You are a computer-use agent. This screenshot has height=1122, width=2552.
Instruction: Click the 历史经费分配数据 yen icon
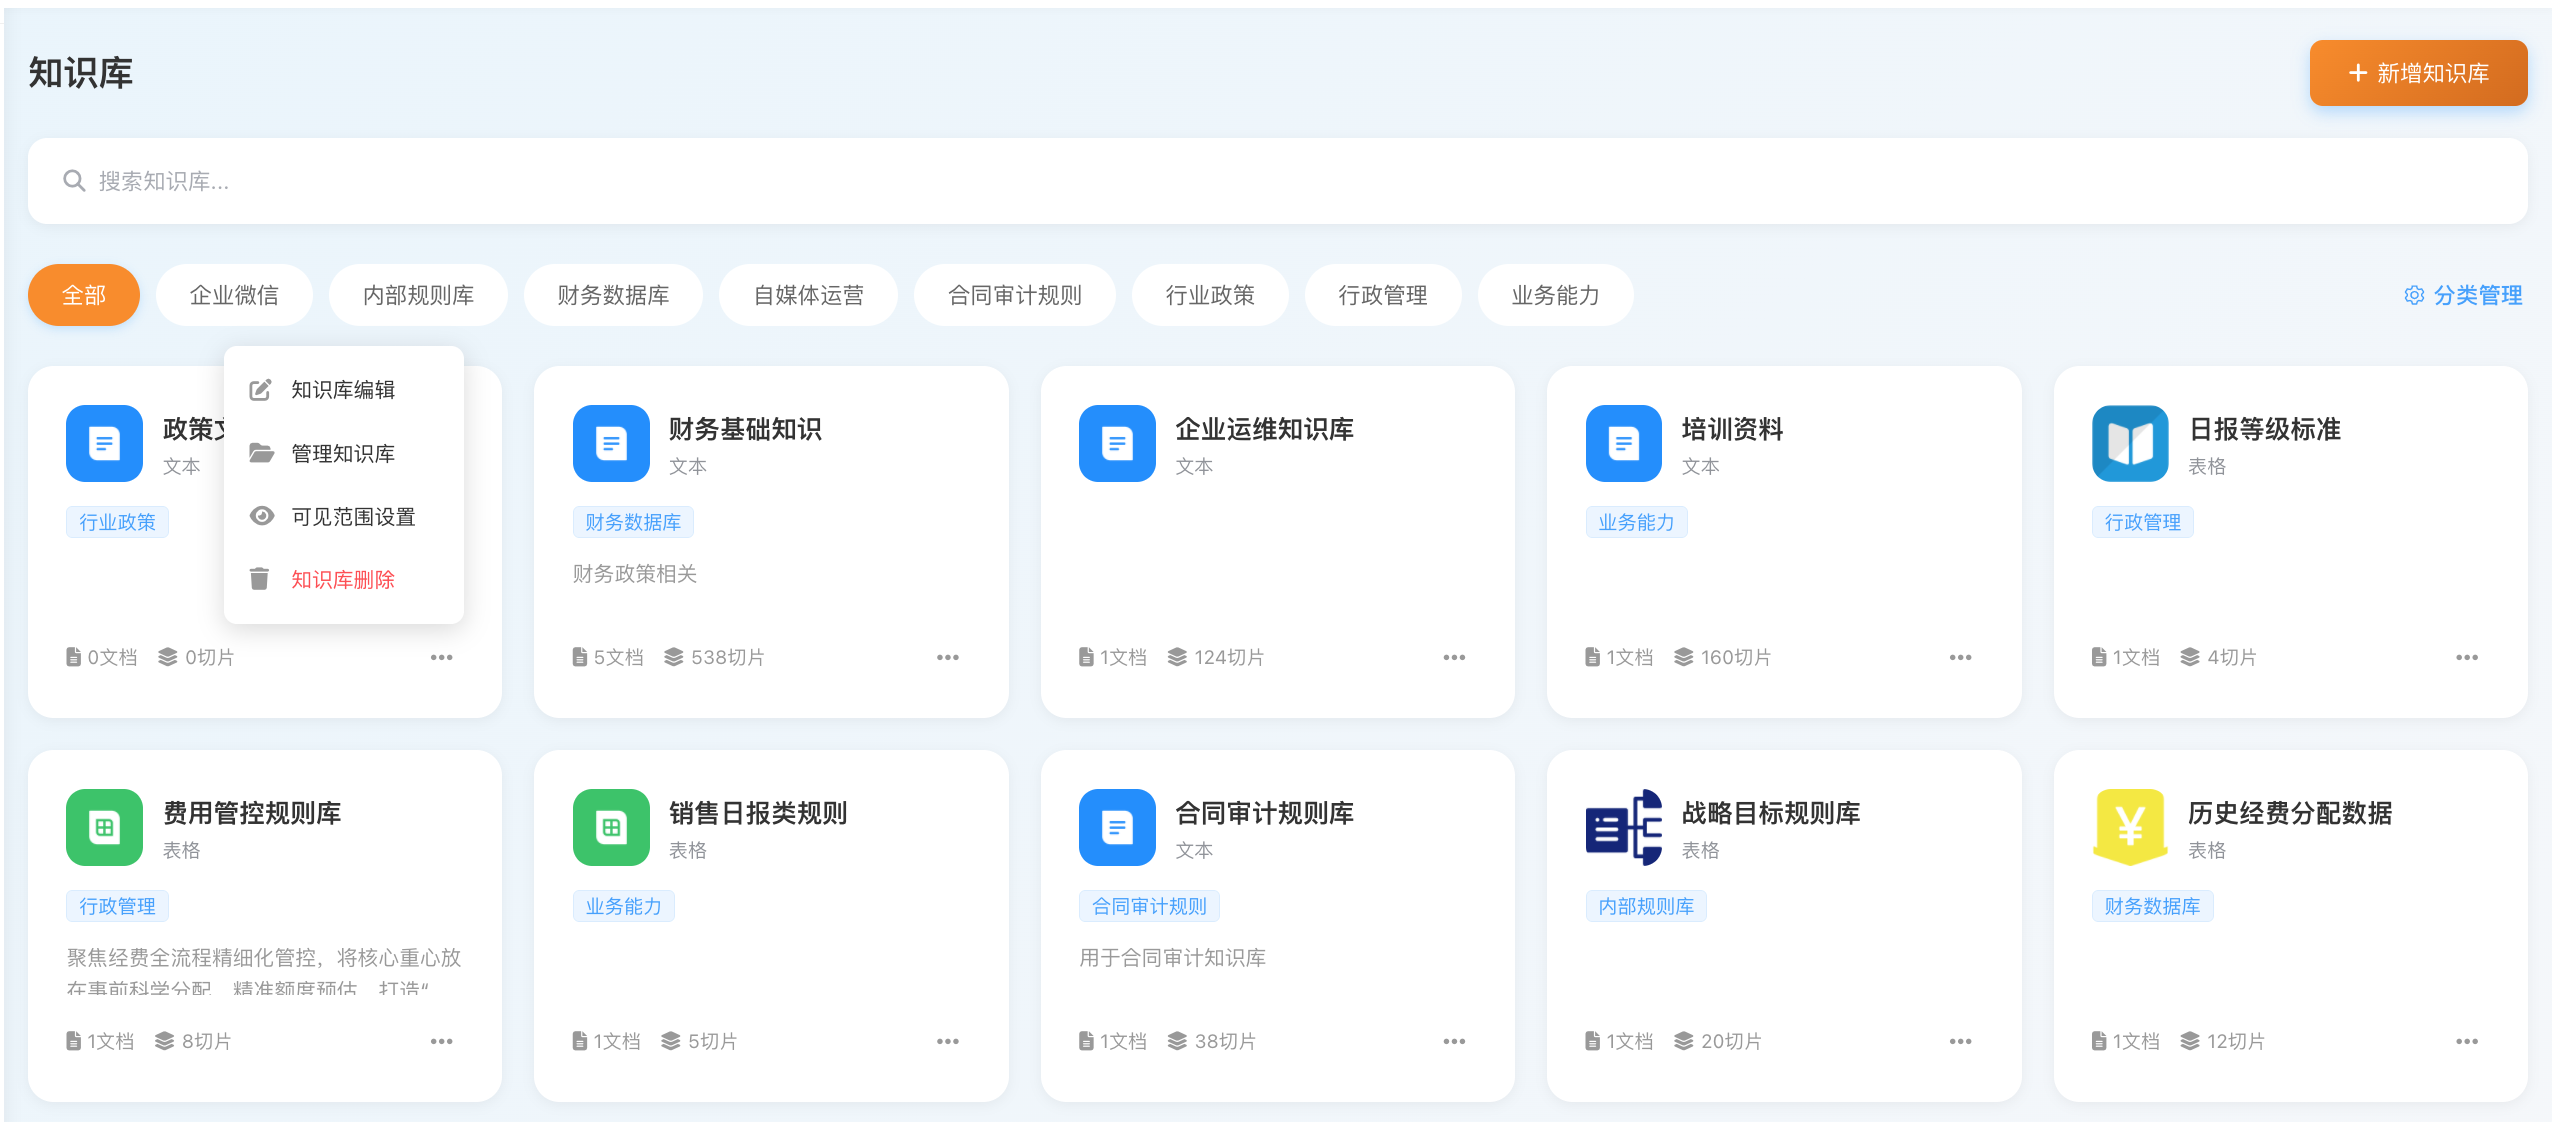click(x=2130, y=827)
